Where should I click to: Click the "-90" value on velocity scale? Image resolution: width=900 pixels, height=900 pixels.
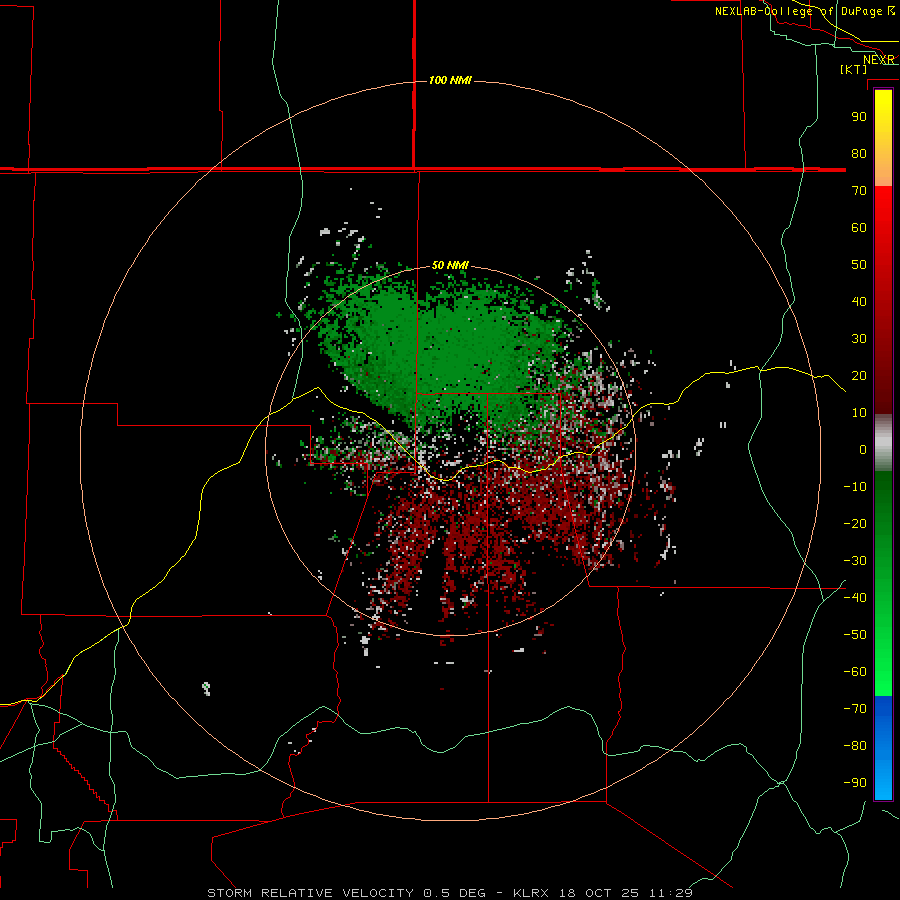coord(855,783)
